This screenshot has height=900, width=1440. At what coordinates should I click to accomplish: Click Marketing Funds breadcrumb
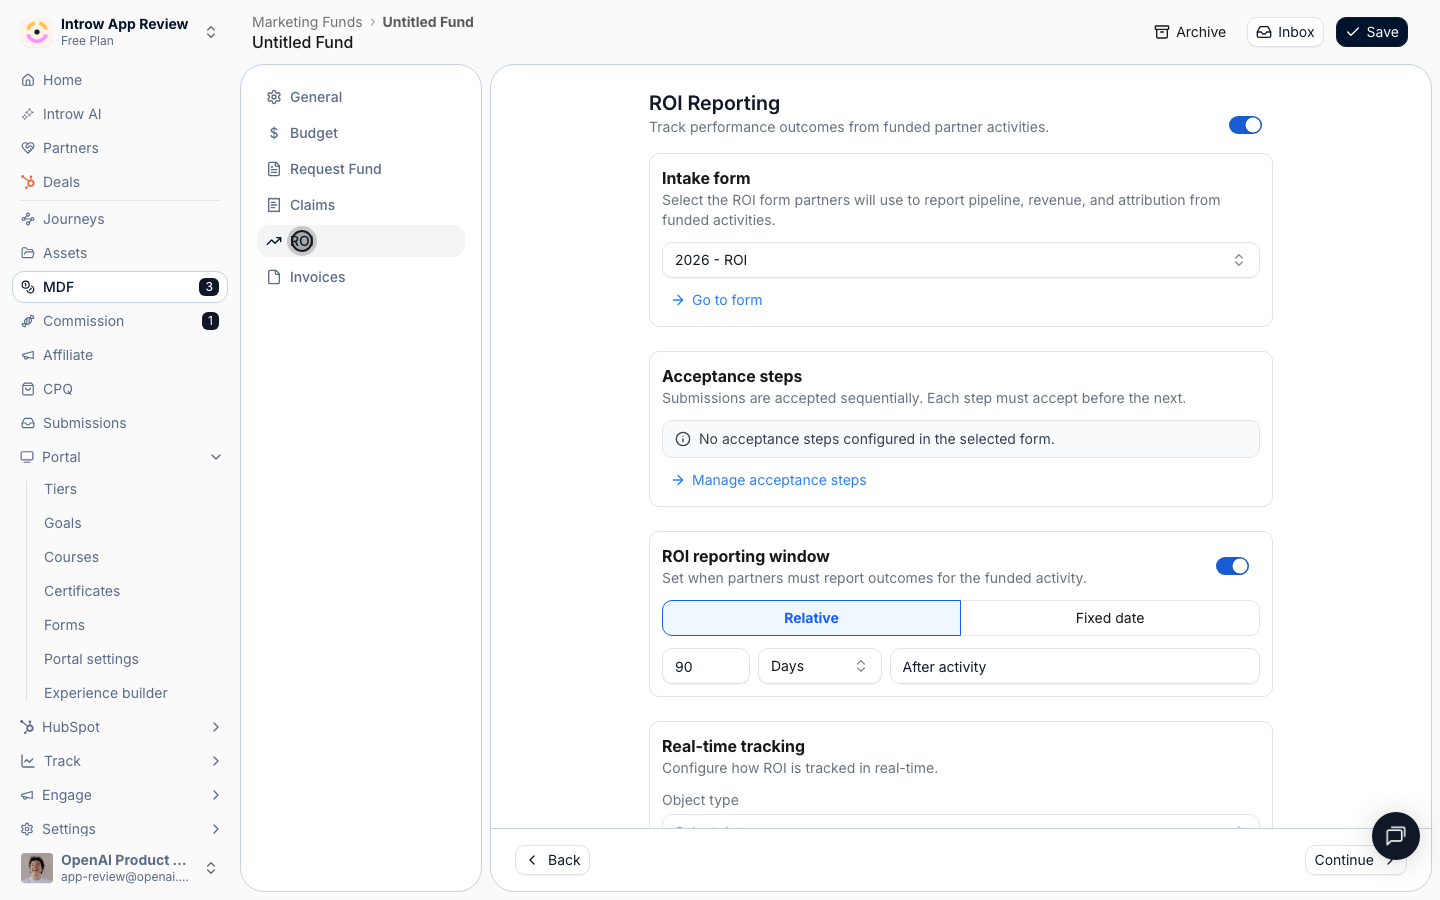click(307, 22)
